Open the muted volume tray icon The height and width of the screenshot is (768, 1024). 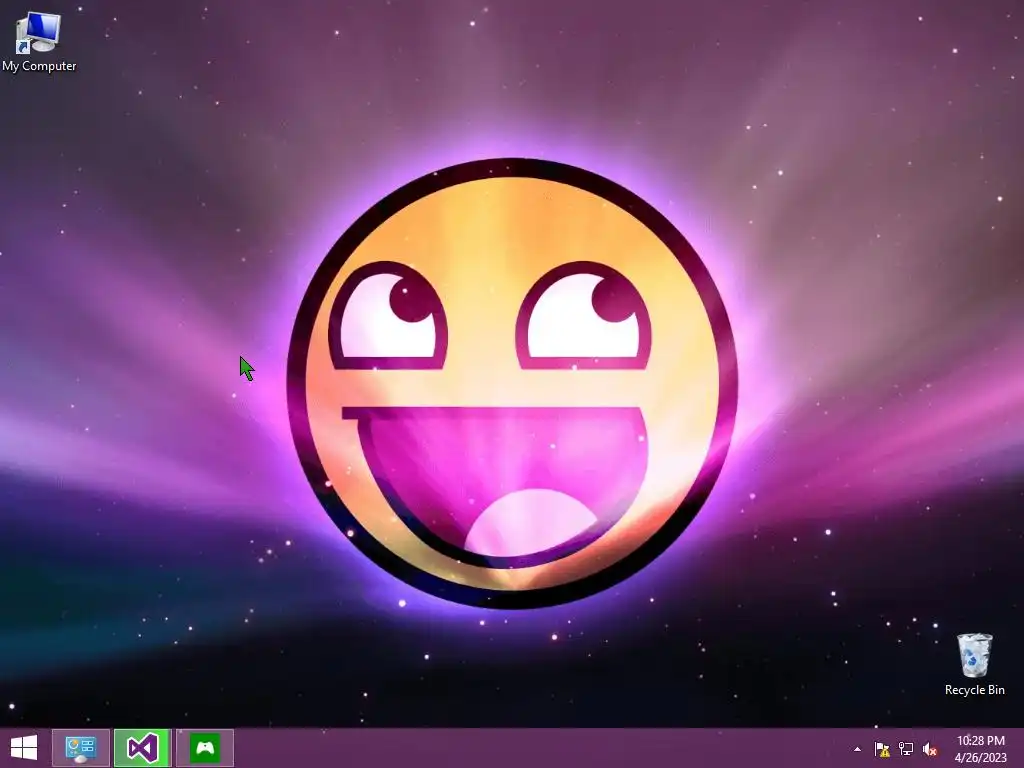click(x=930, y=749)
